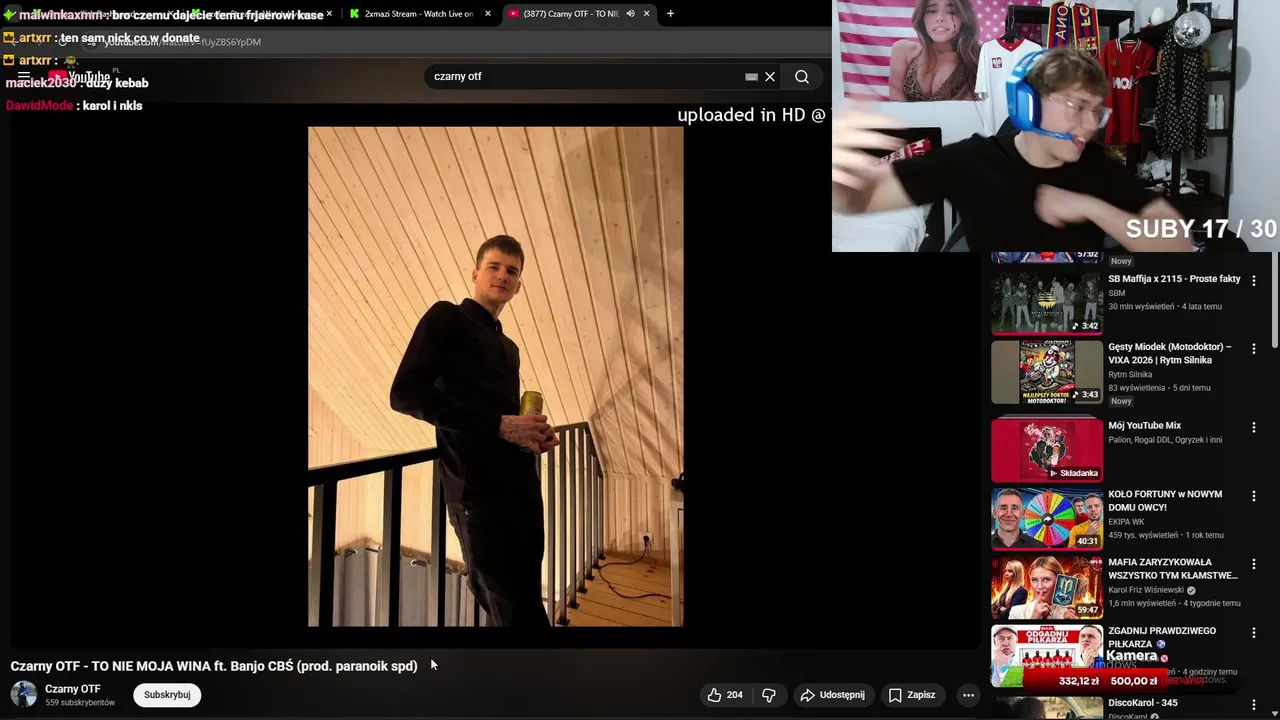Open 'Gęsty Miodek (Motodoktor) – VIXA 2026' title
Viewport: 1280px width, 720px height.
(1170, 354)
